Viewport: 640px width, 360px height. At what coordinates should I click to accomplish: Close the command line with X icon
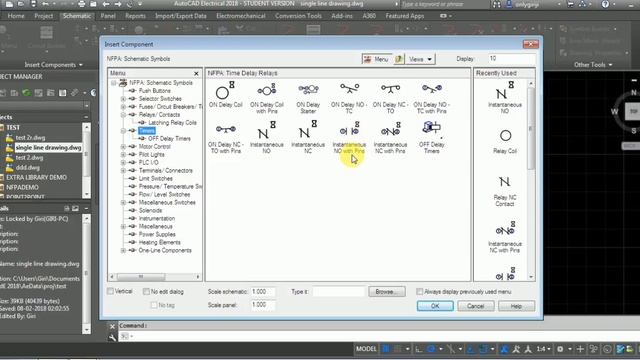pos(112,326)
